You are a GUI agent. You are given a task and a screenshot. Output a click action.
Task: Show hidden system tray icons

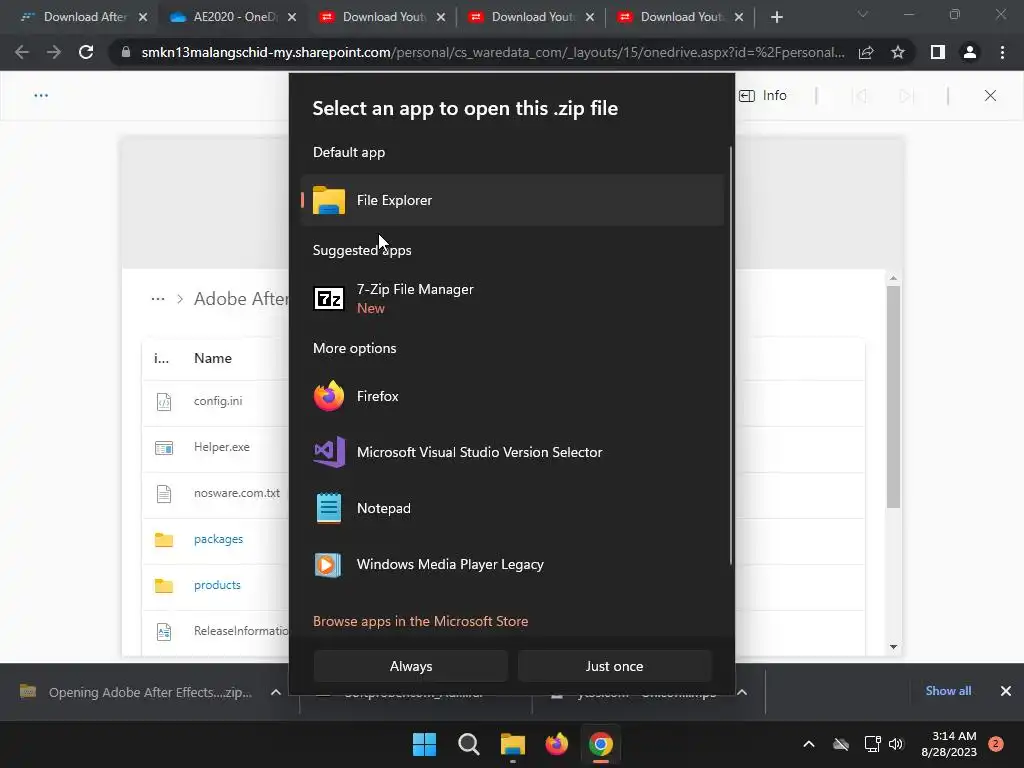click(x=808, y=744)
